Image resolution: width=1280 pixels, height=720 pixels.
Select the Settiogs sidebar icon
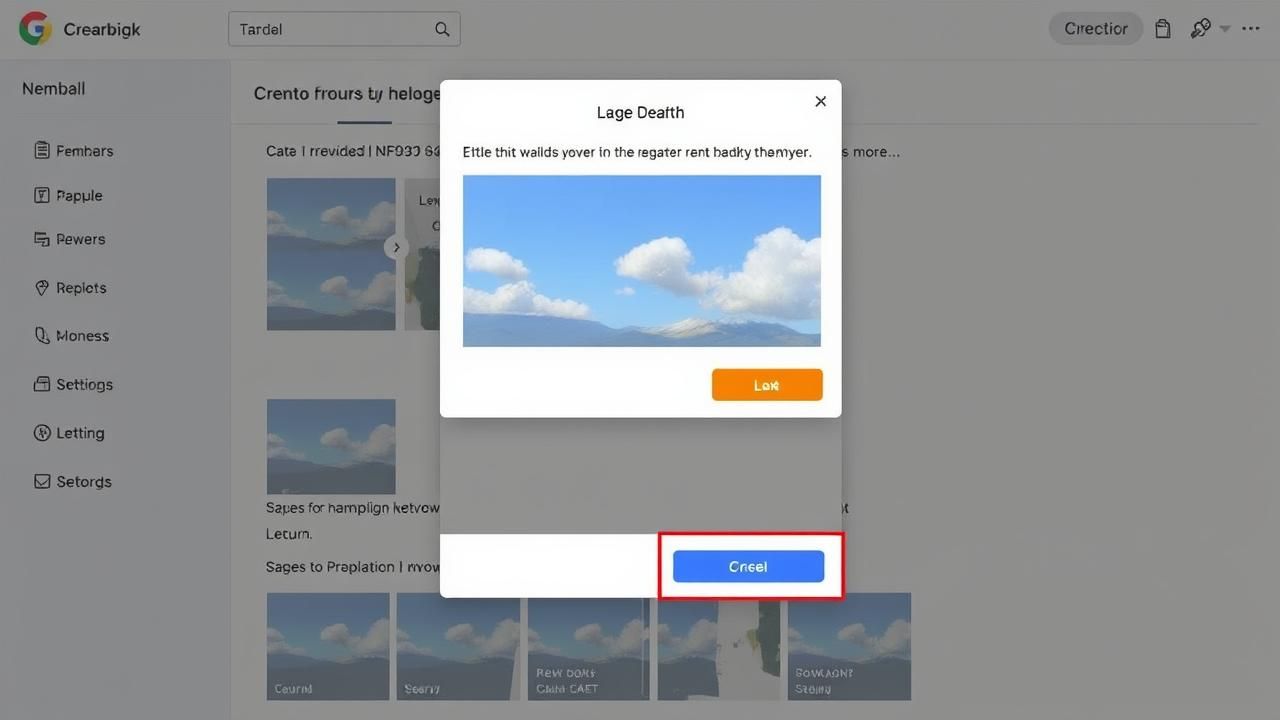(42, 384)
